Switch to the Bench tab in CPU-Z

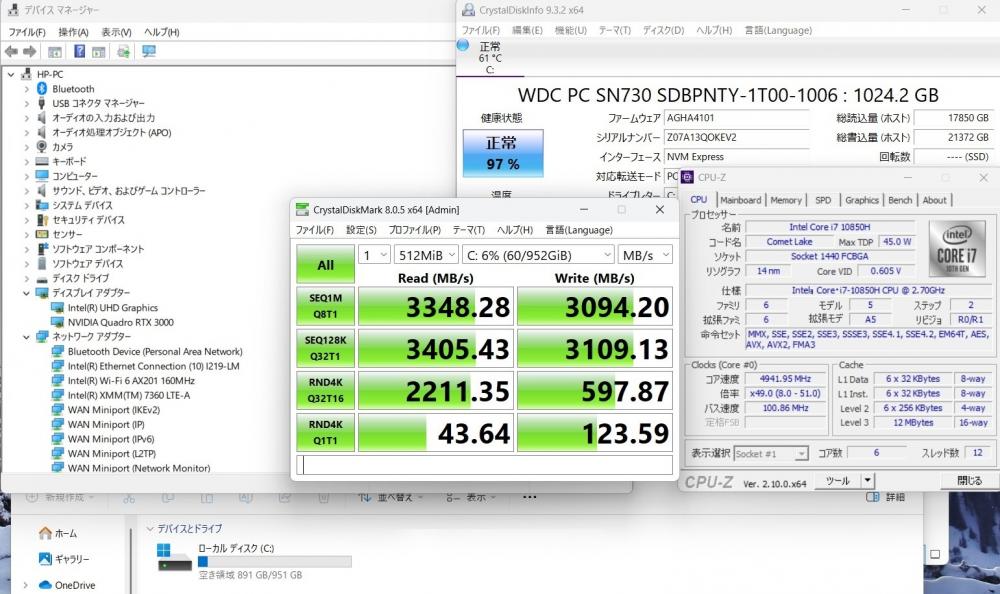pos(900,200)
